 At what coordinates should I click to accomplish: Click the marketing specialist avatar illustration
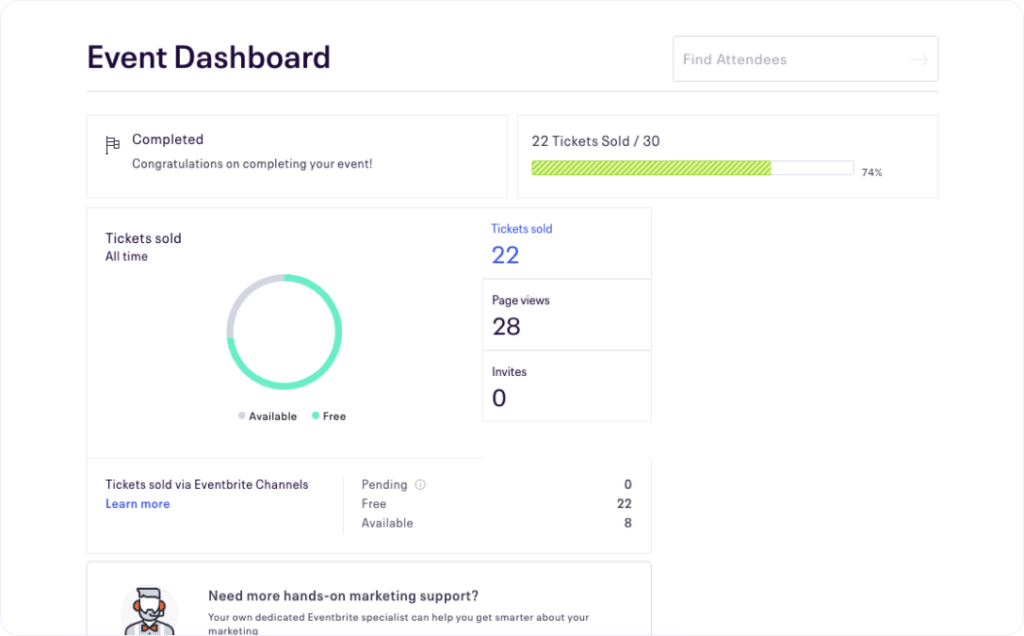(149, 605)
